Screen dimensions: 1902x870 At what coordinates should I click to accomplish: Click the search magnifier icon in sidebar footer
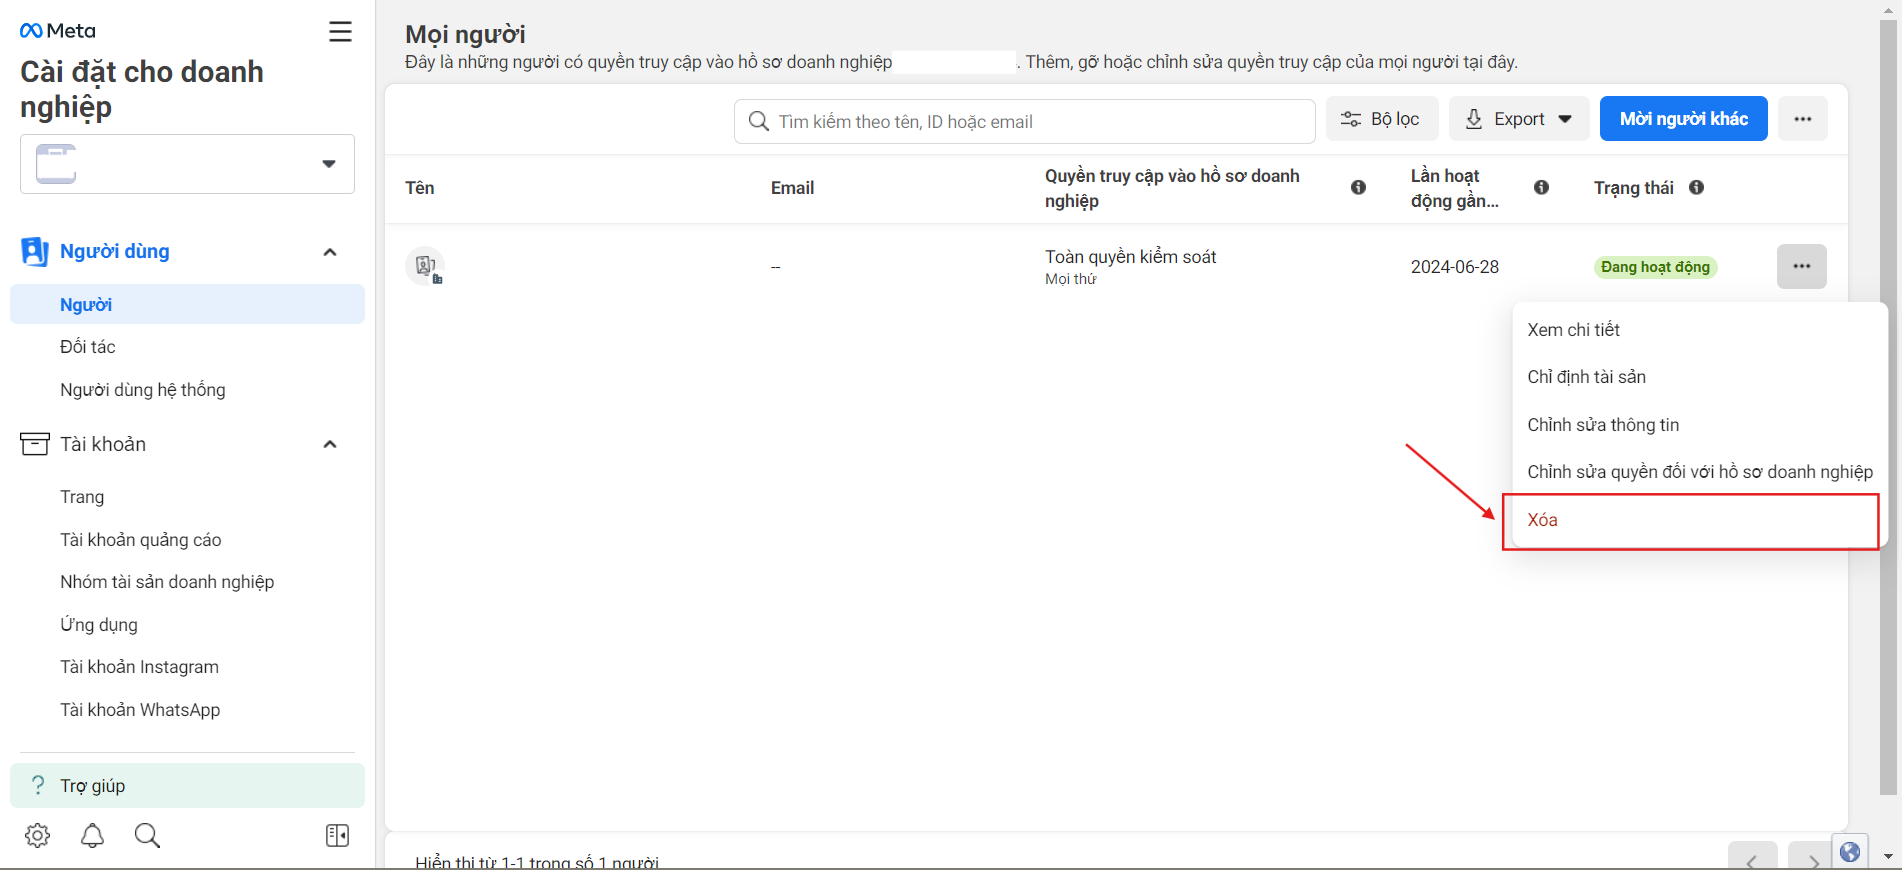click(x=147, y=835)
